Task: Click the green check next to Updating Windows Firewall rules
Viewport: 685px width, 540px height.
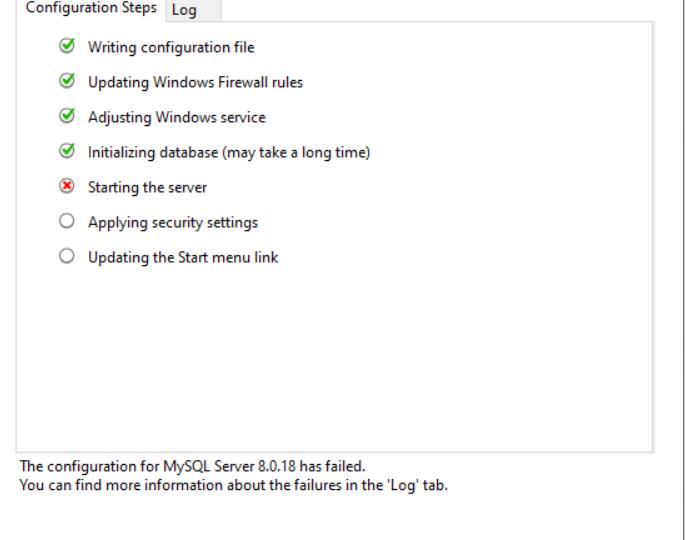Action: pos(67,80)
